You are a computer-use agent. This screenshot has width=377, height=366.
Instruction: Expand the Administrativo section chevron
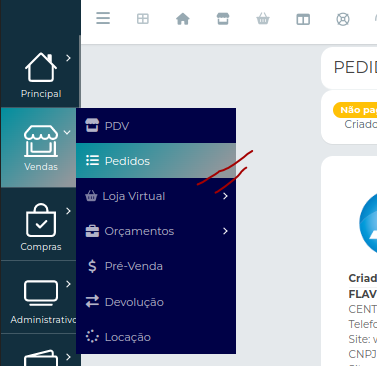(x=68, y=284)
